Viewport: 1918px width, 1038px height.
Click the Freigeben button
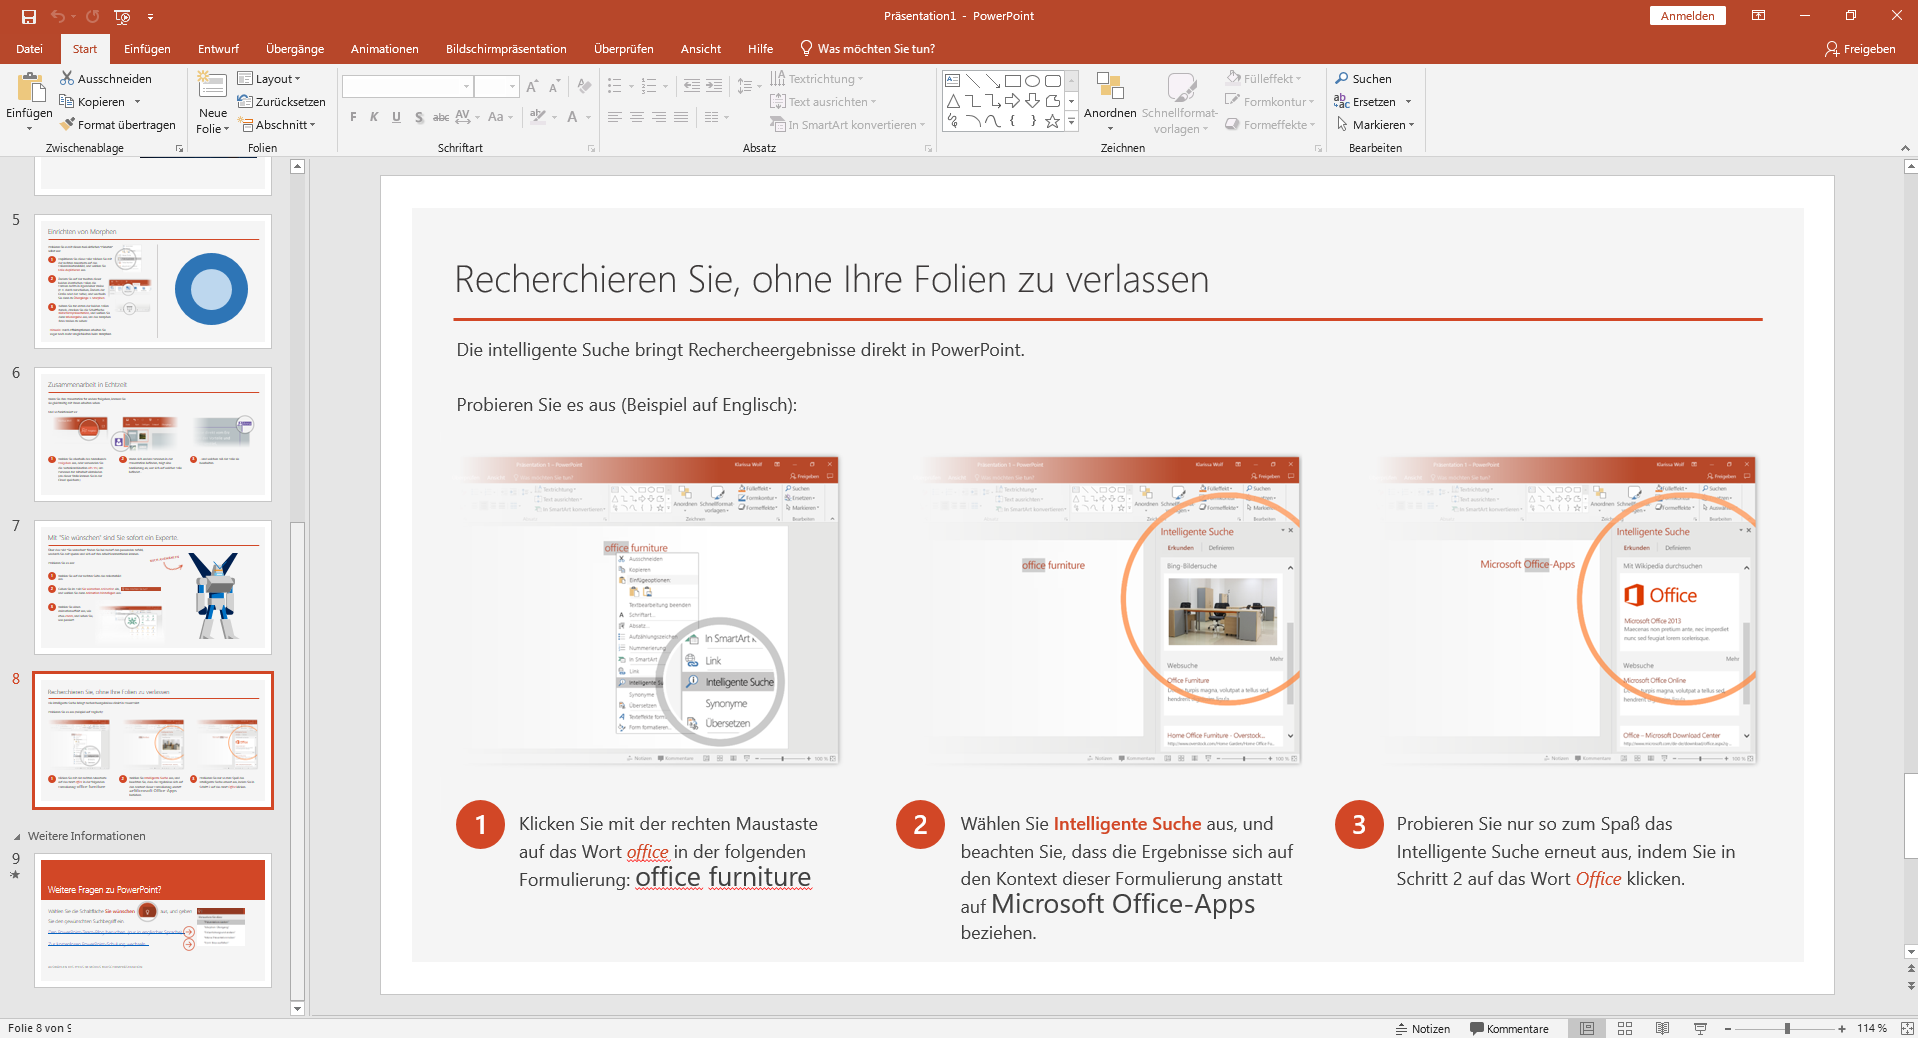[x=1860, y=48]
